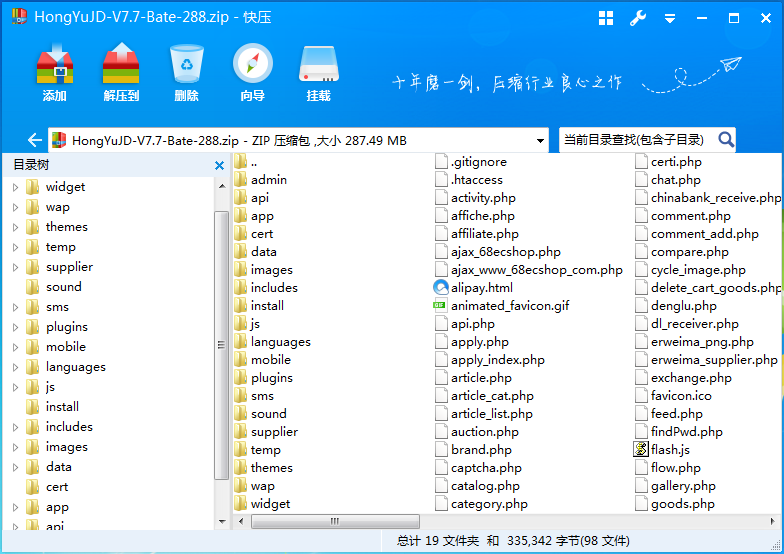Click the themes folder icon in tree
The image size is (784, 554).
click(x=32, y=226)
